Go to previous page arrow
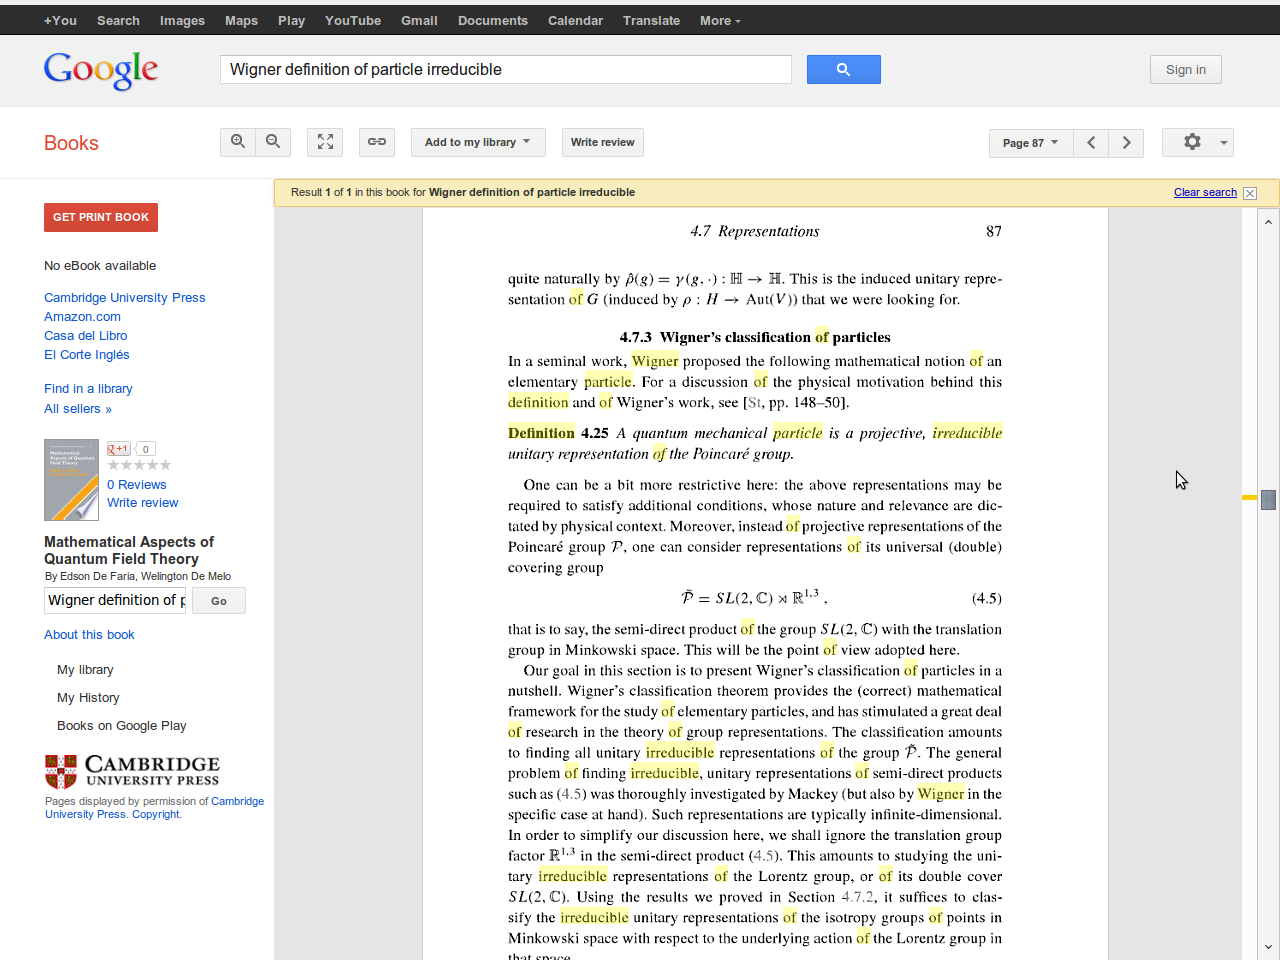The height and width of the screenshot is (960, 1280). [x=1091, y=143]
